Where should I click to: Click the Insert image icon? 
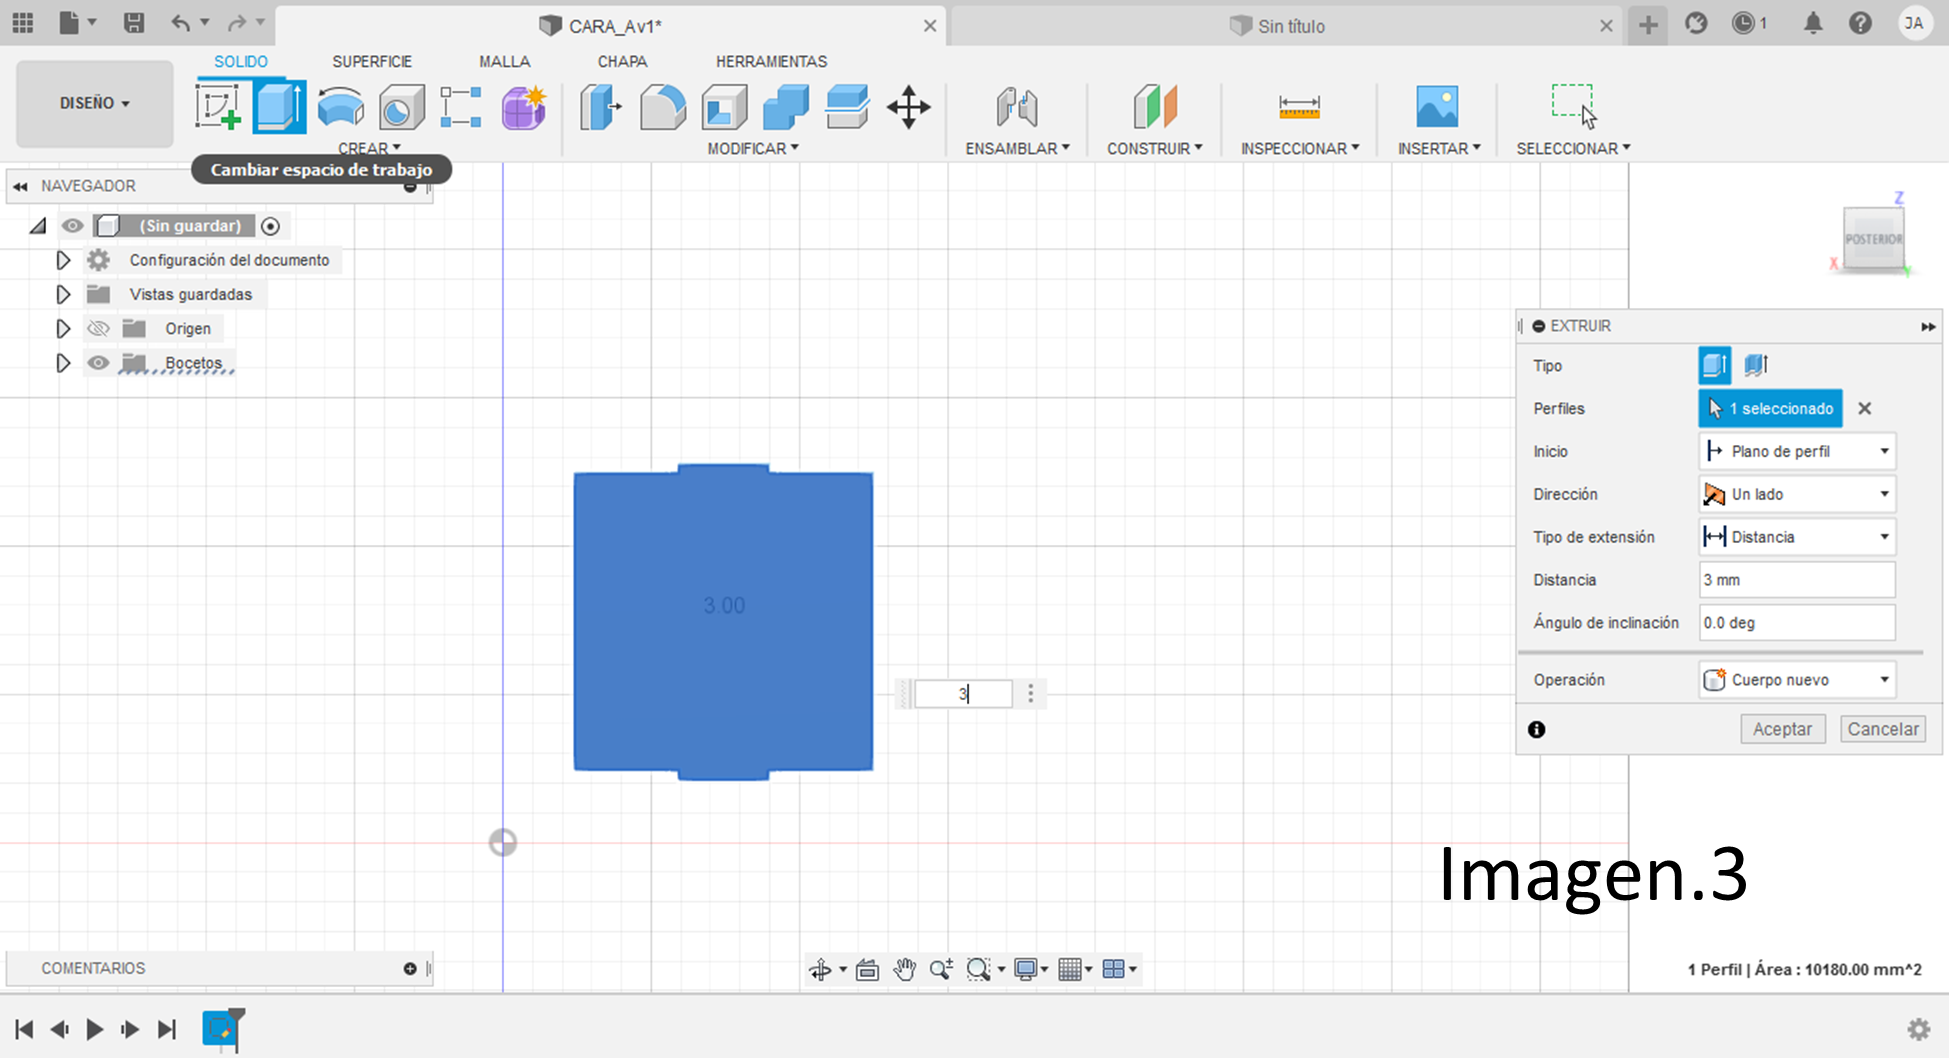[1437, 106]
